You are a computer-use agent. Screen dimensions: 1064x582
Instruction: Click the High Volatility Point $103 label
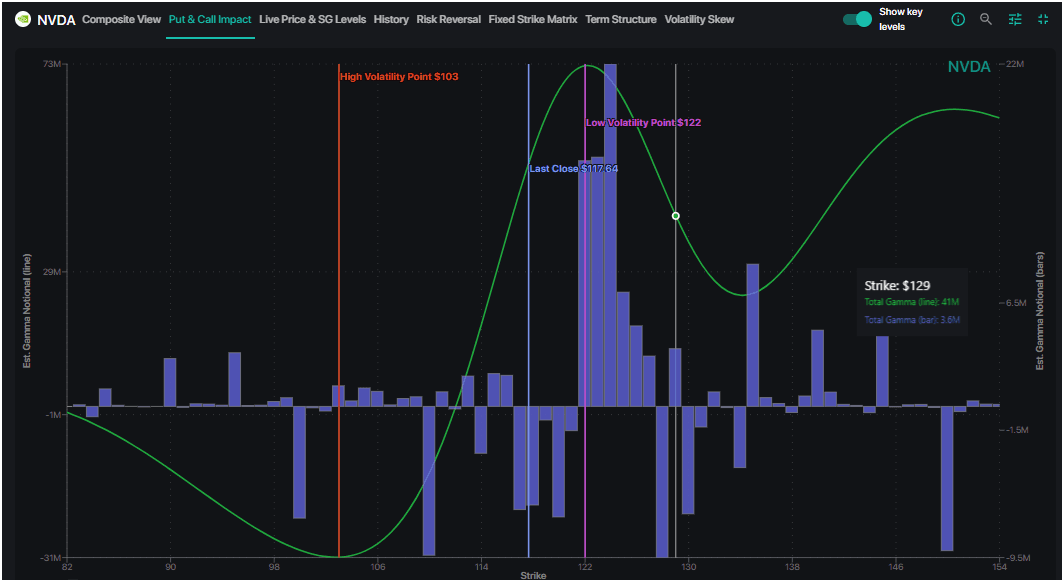coord(399,77)
